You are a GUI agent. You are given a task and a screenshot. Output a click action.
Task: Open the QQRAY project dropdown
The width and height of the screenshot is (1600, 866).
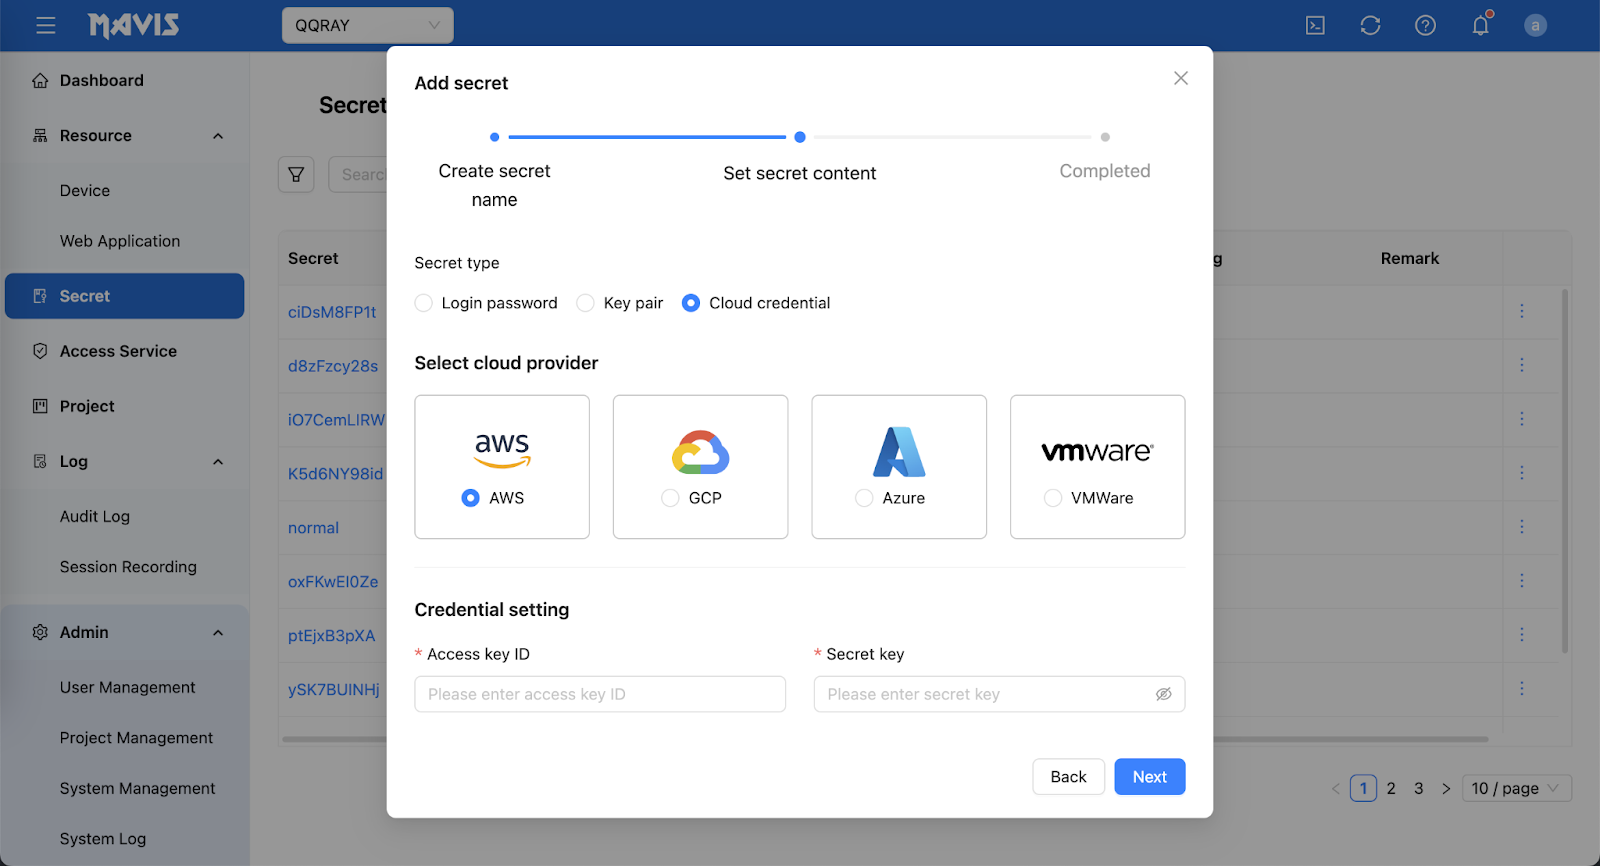[367, 26]
